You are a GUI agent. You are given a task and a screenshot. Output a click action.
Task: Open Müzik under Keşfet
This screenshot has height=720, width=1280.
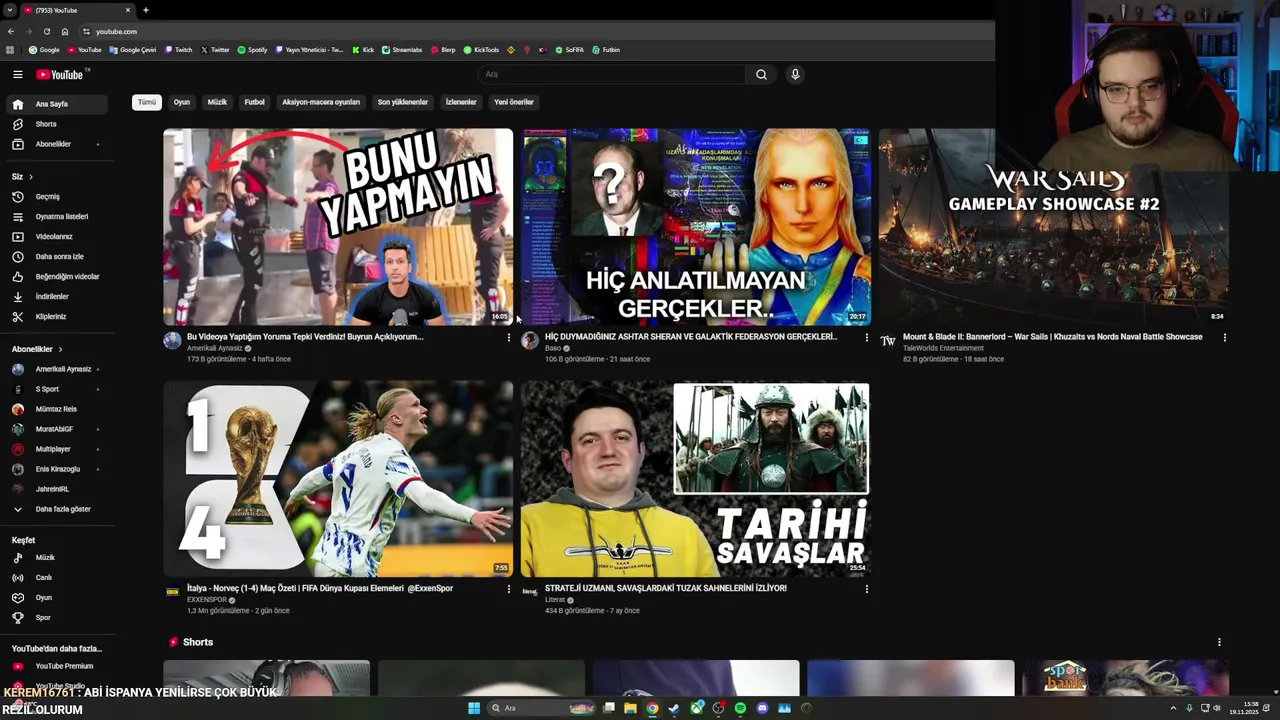coord(56,558)
